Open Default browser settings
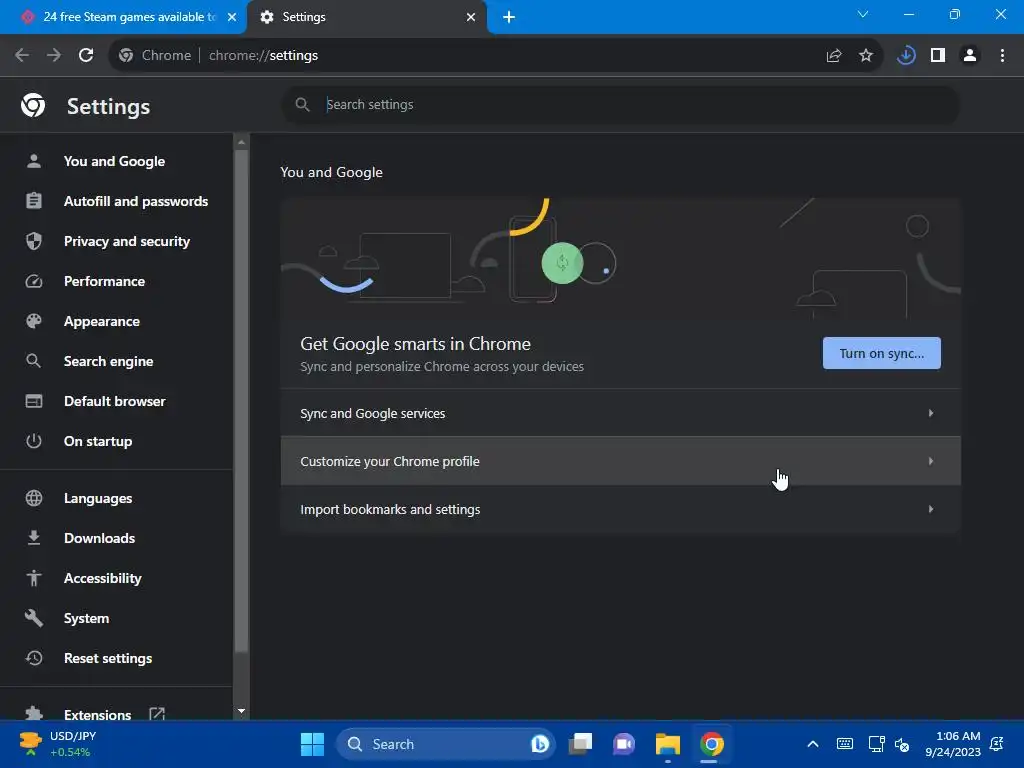The image size is (1024, 768). click(x=116, y=401)
